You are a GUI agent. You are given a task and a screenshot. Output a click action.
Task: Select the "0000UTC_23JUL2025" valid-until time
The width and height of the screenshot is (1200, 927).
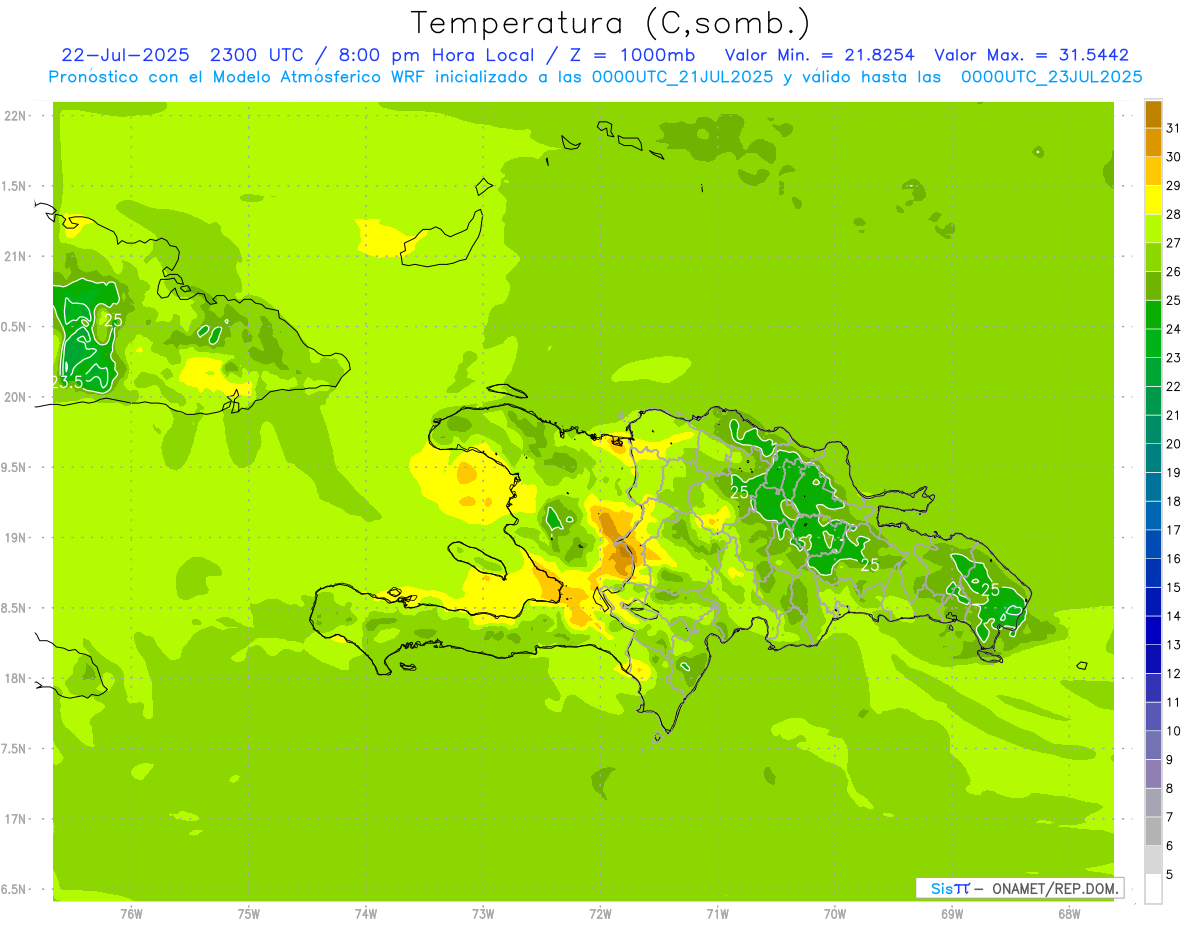(1051, 76)
